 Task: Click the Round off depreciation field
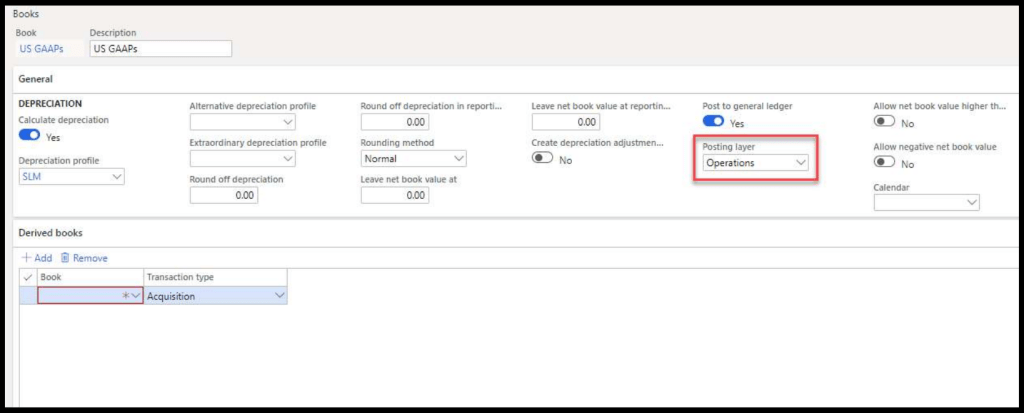tap(224, 195)
